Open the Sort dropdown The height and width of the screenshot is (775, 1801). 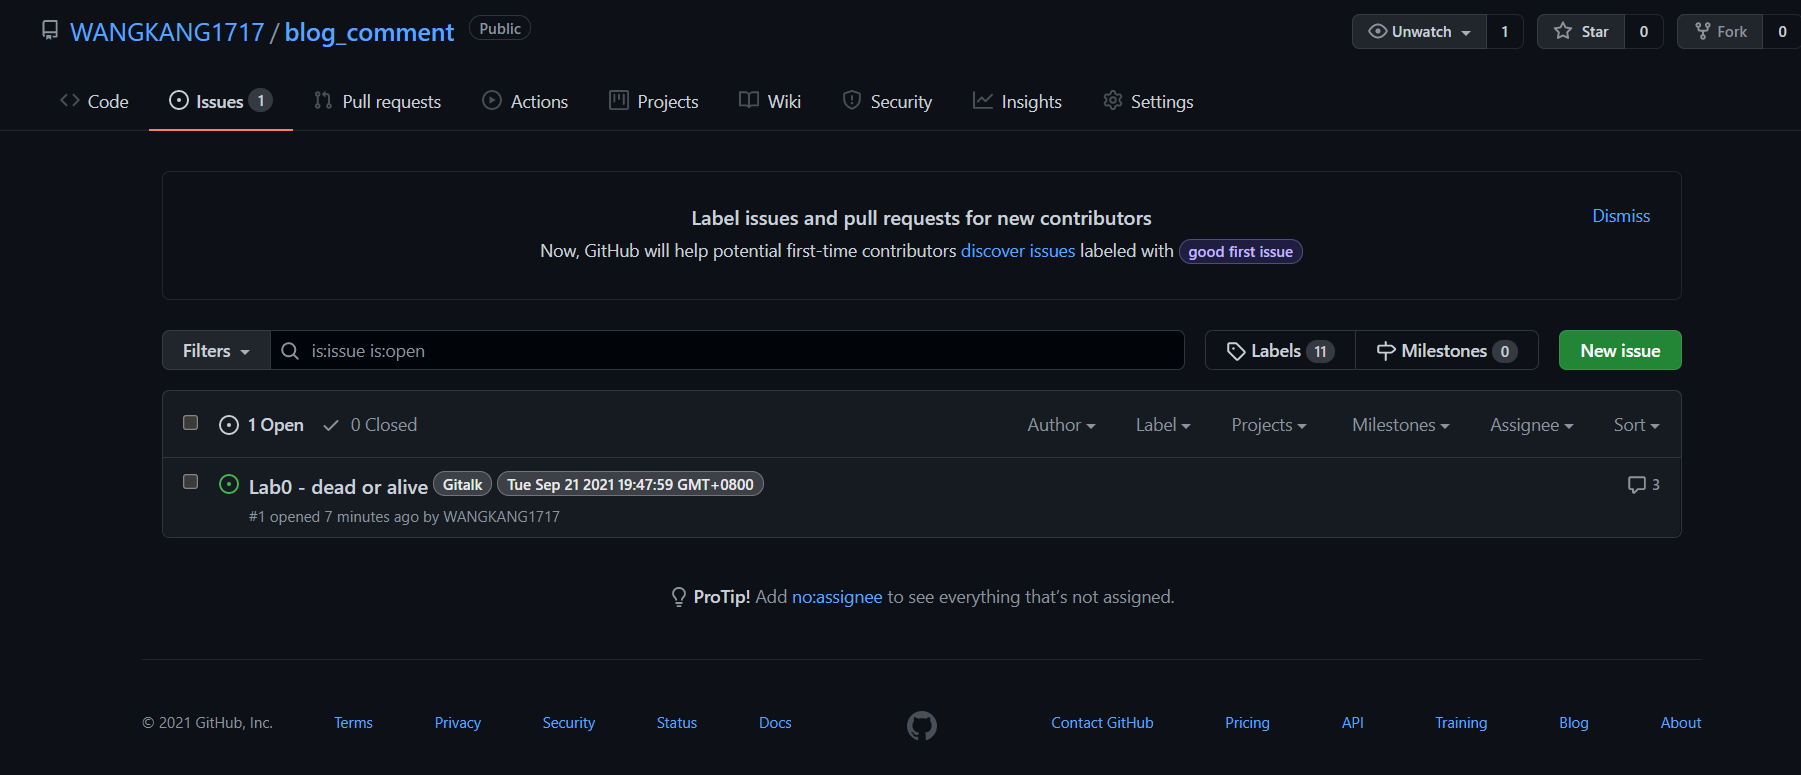point(1635,425)
